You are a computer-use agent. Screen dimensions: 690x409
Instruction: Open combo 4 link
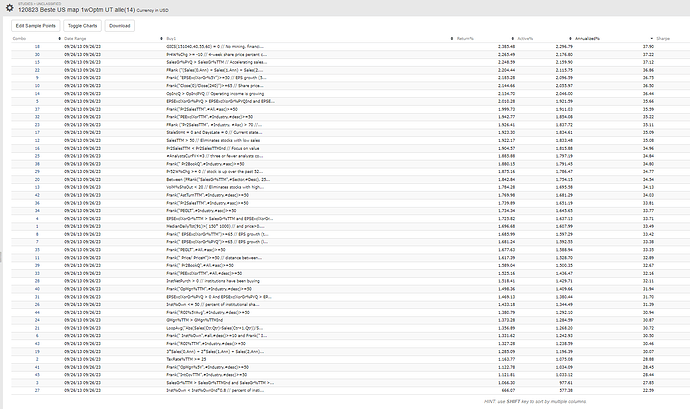37,219
